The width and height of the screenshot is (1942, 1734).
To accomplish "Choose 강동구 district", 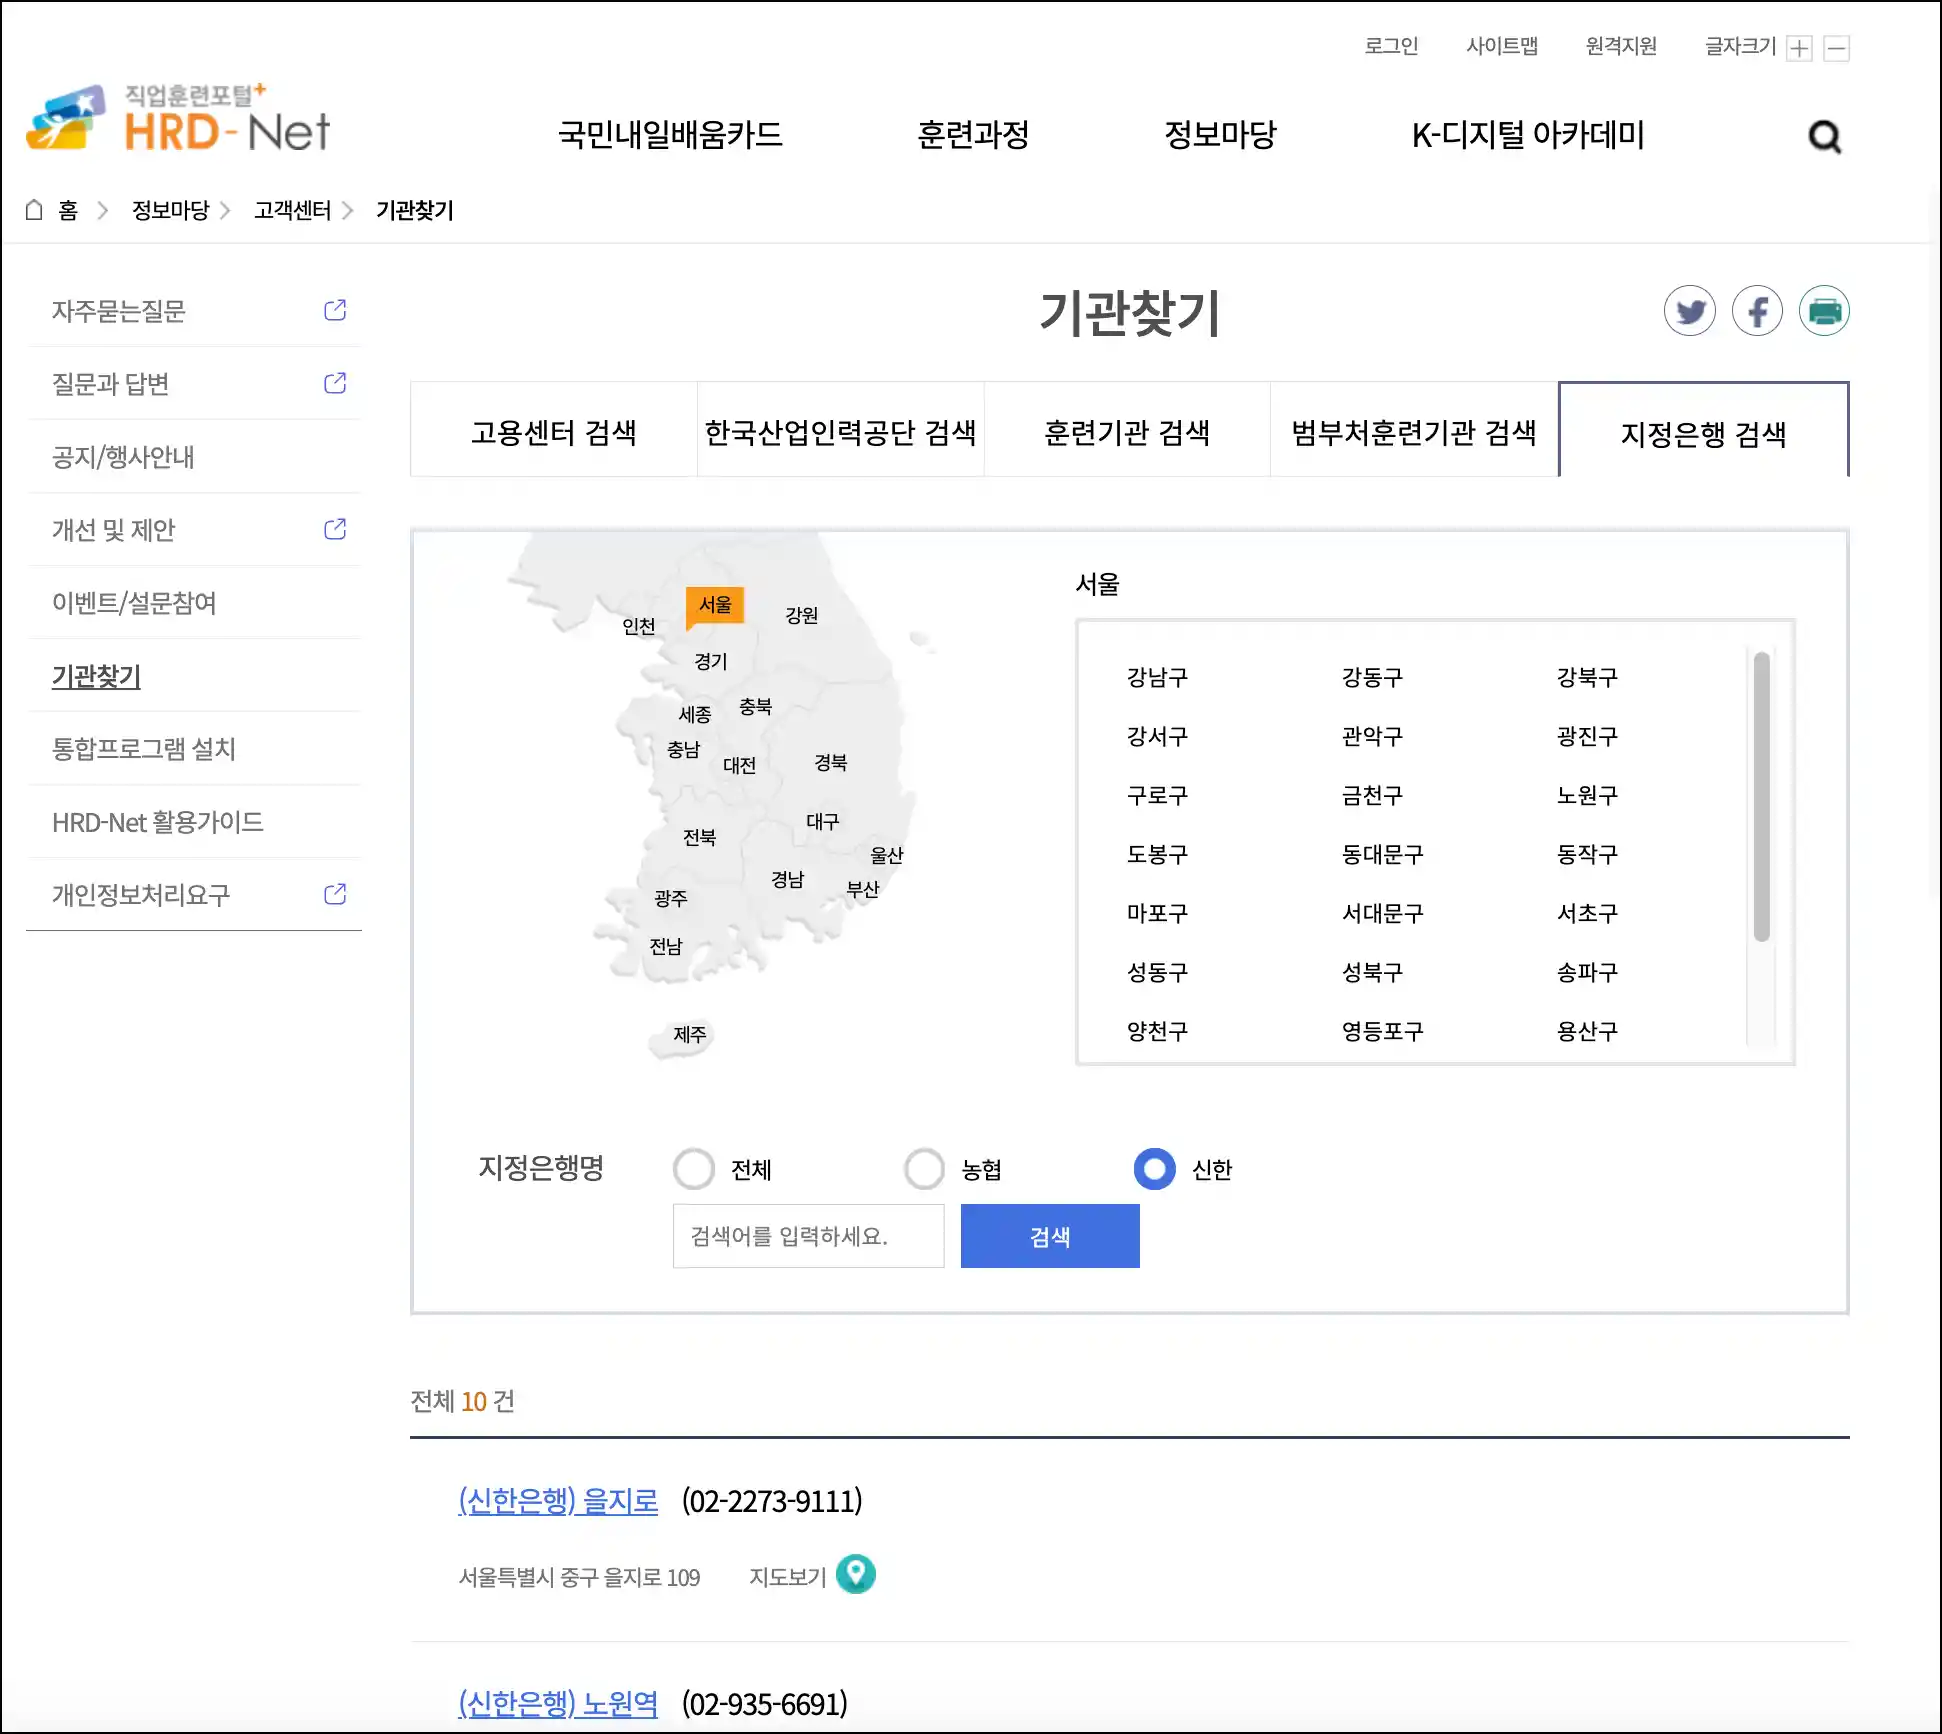I will (1372, 677).
